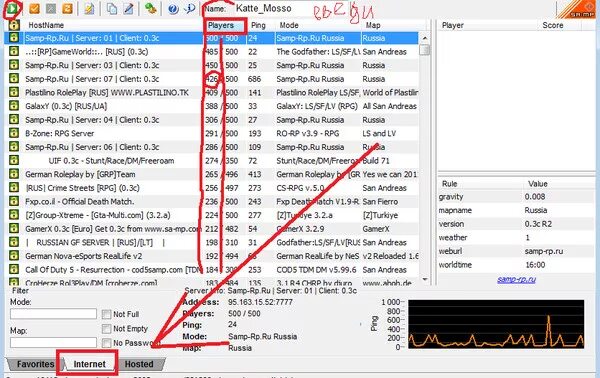Click the green Connect play icon
This screenshot has height=378, width=600.
point(12,8)
